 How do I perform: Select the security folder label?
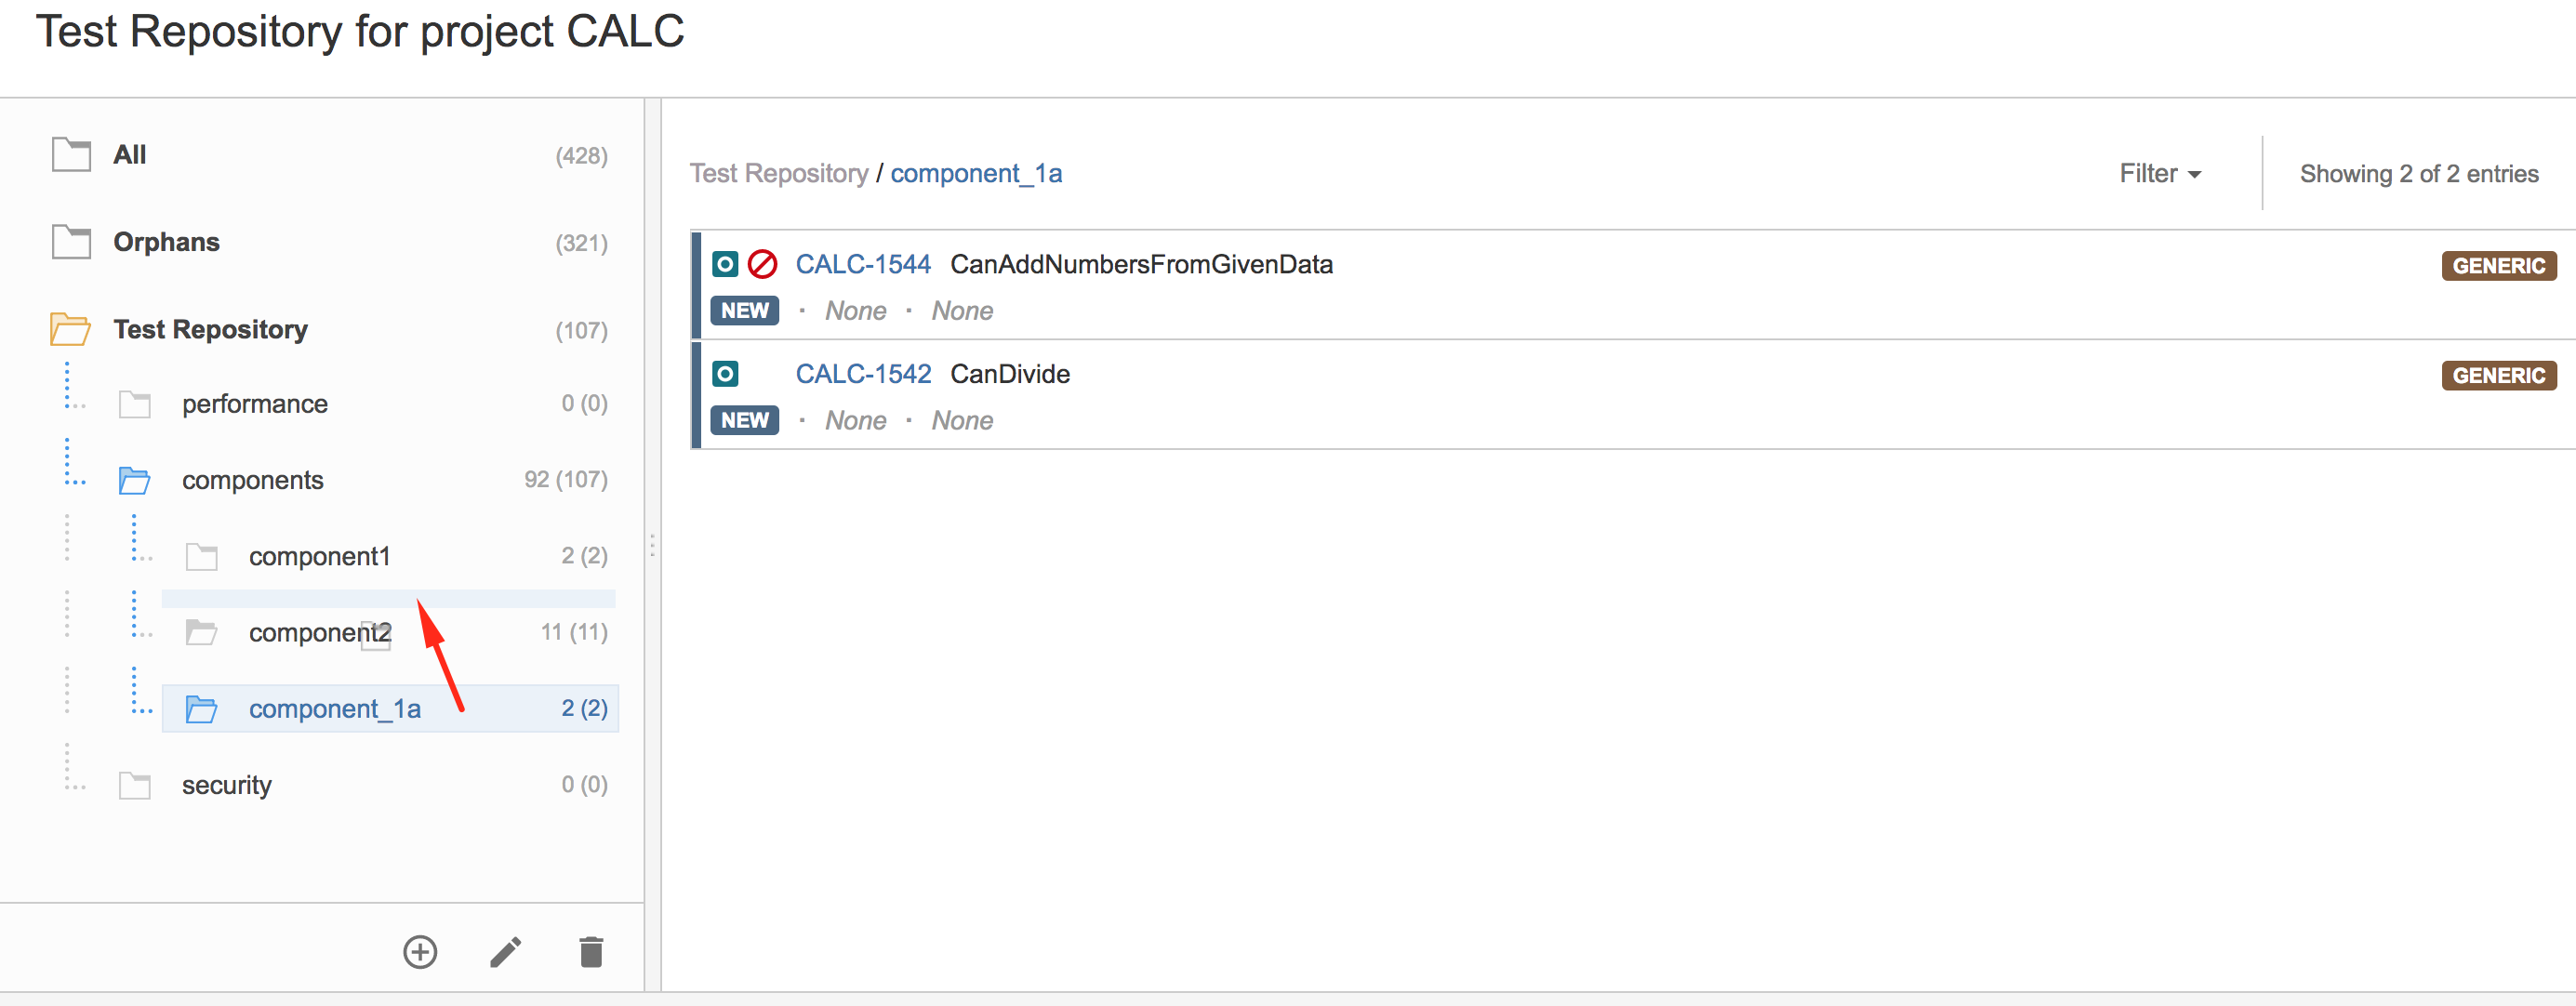click(226, 785)
